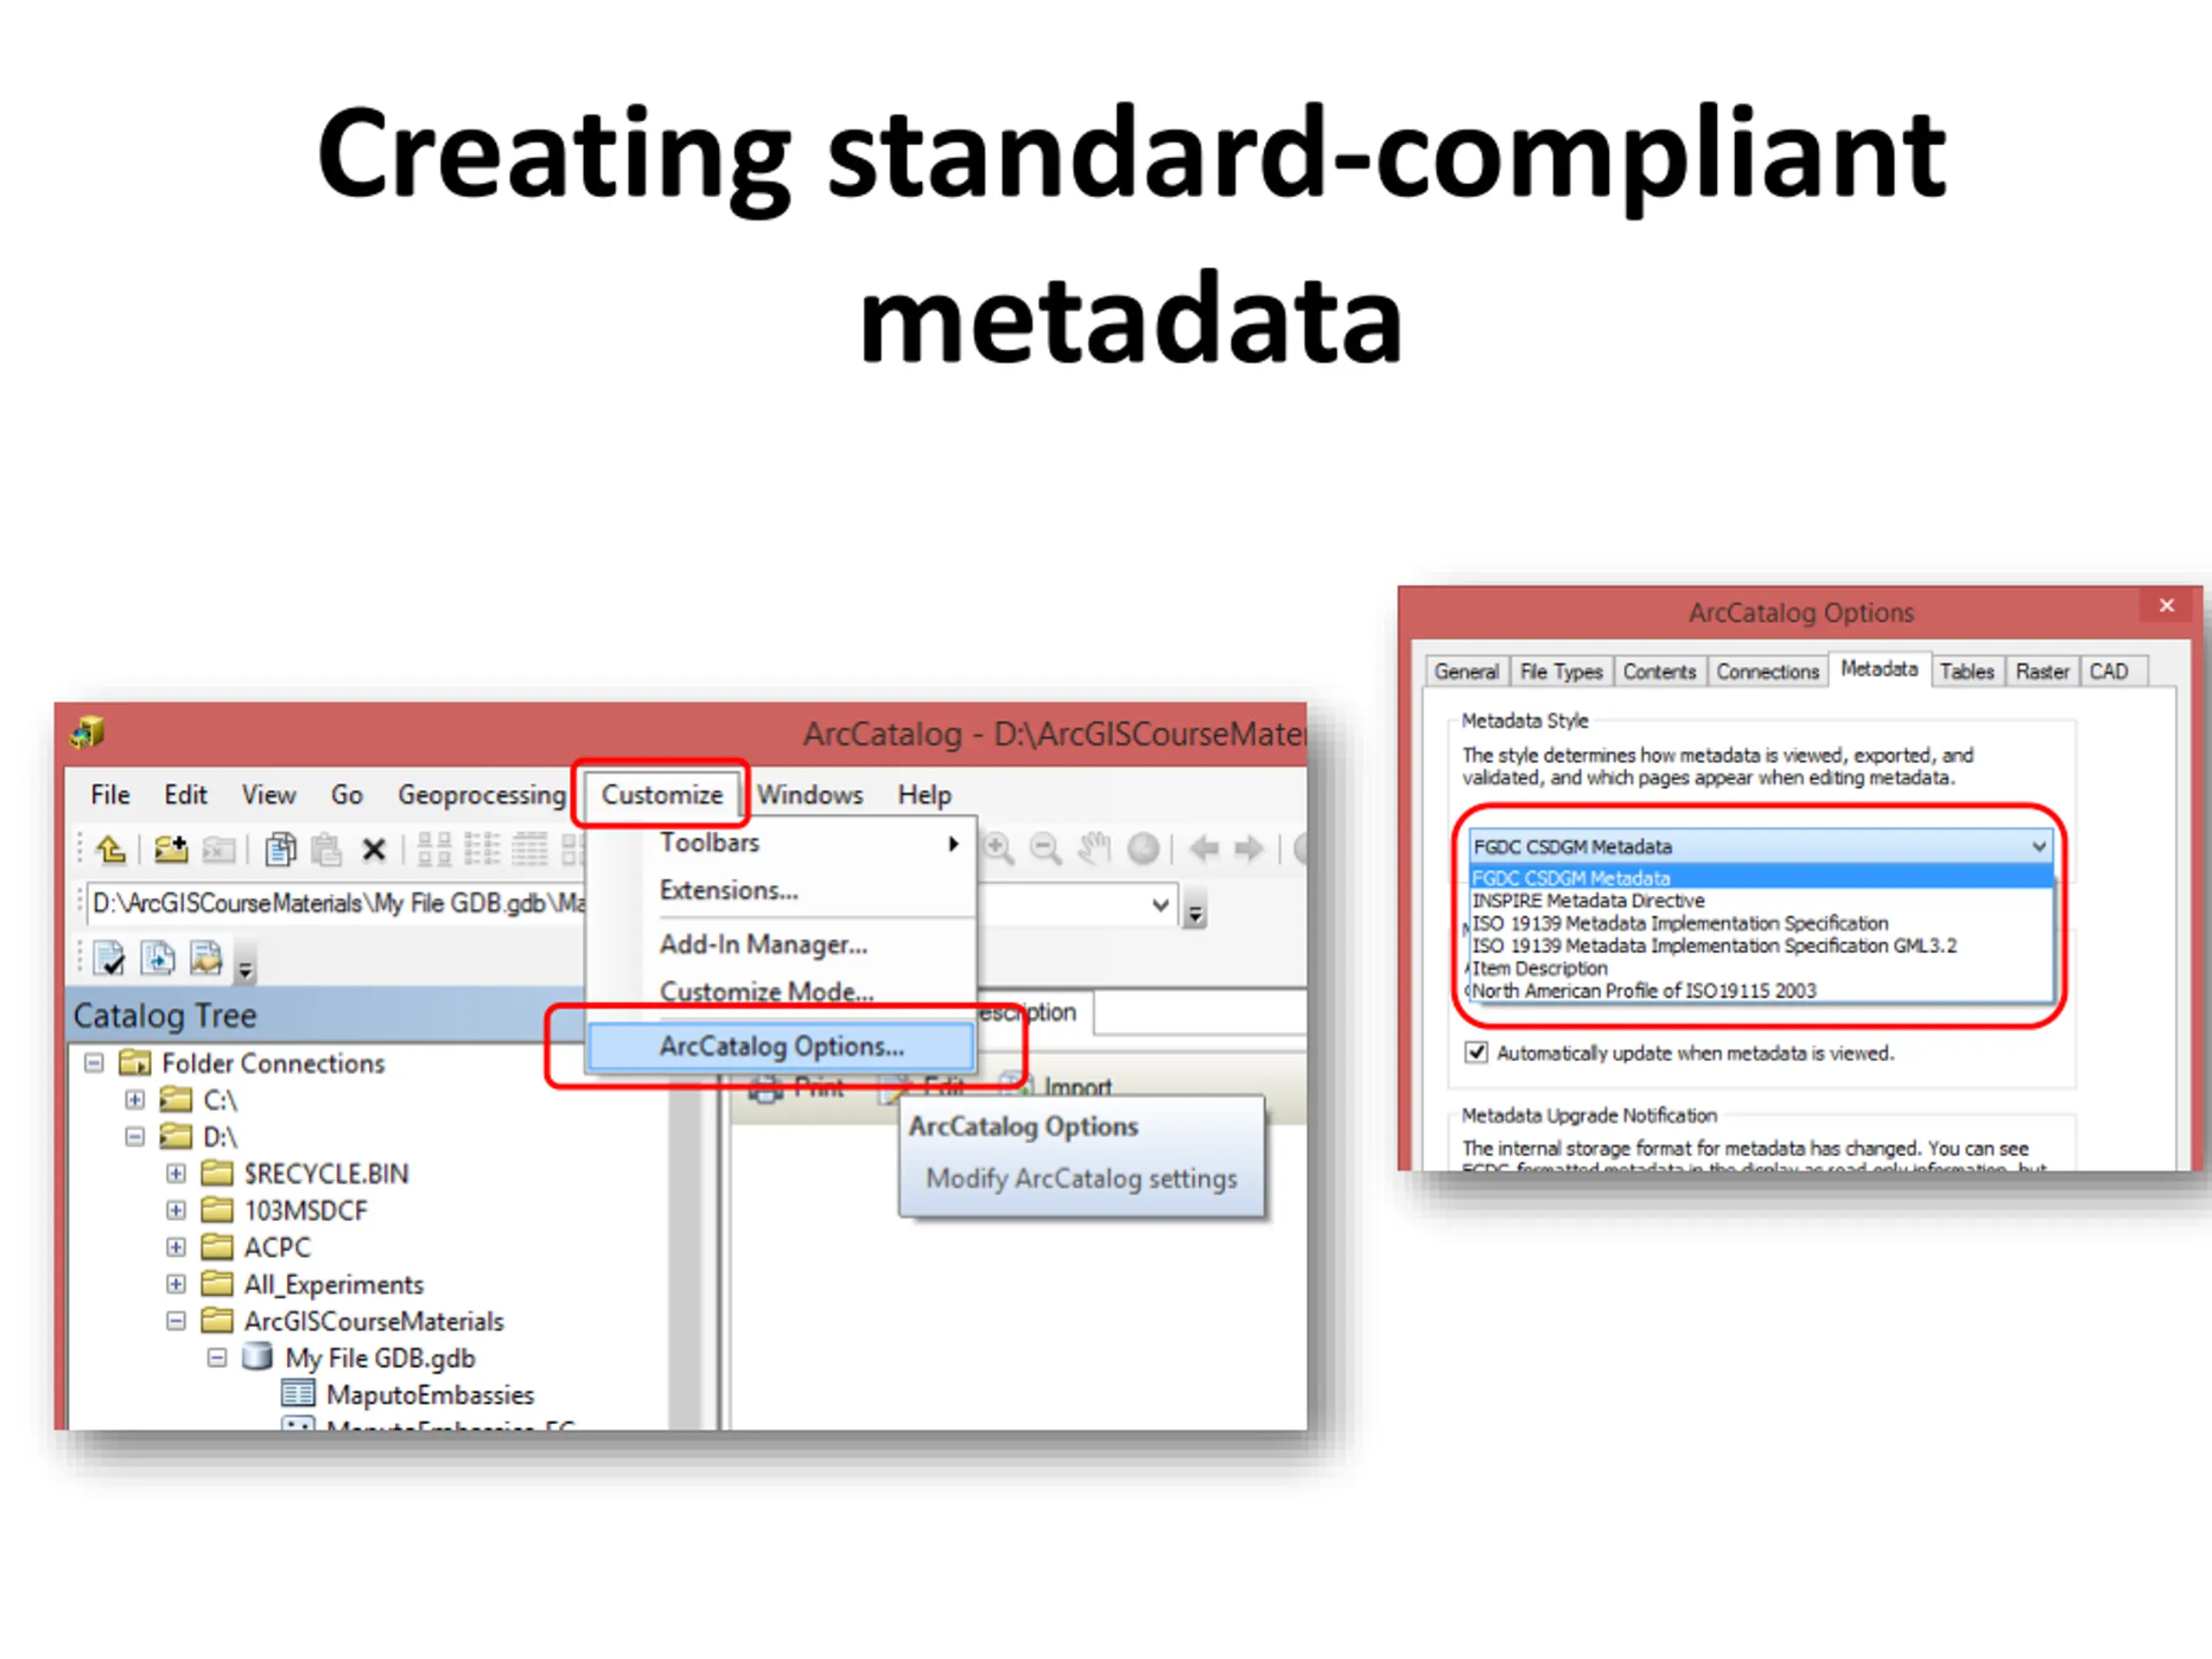Open the File menu

click(110, 794)
